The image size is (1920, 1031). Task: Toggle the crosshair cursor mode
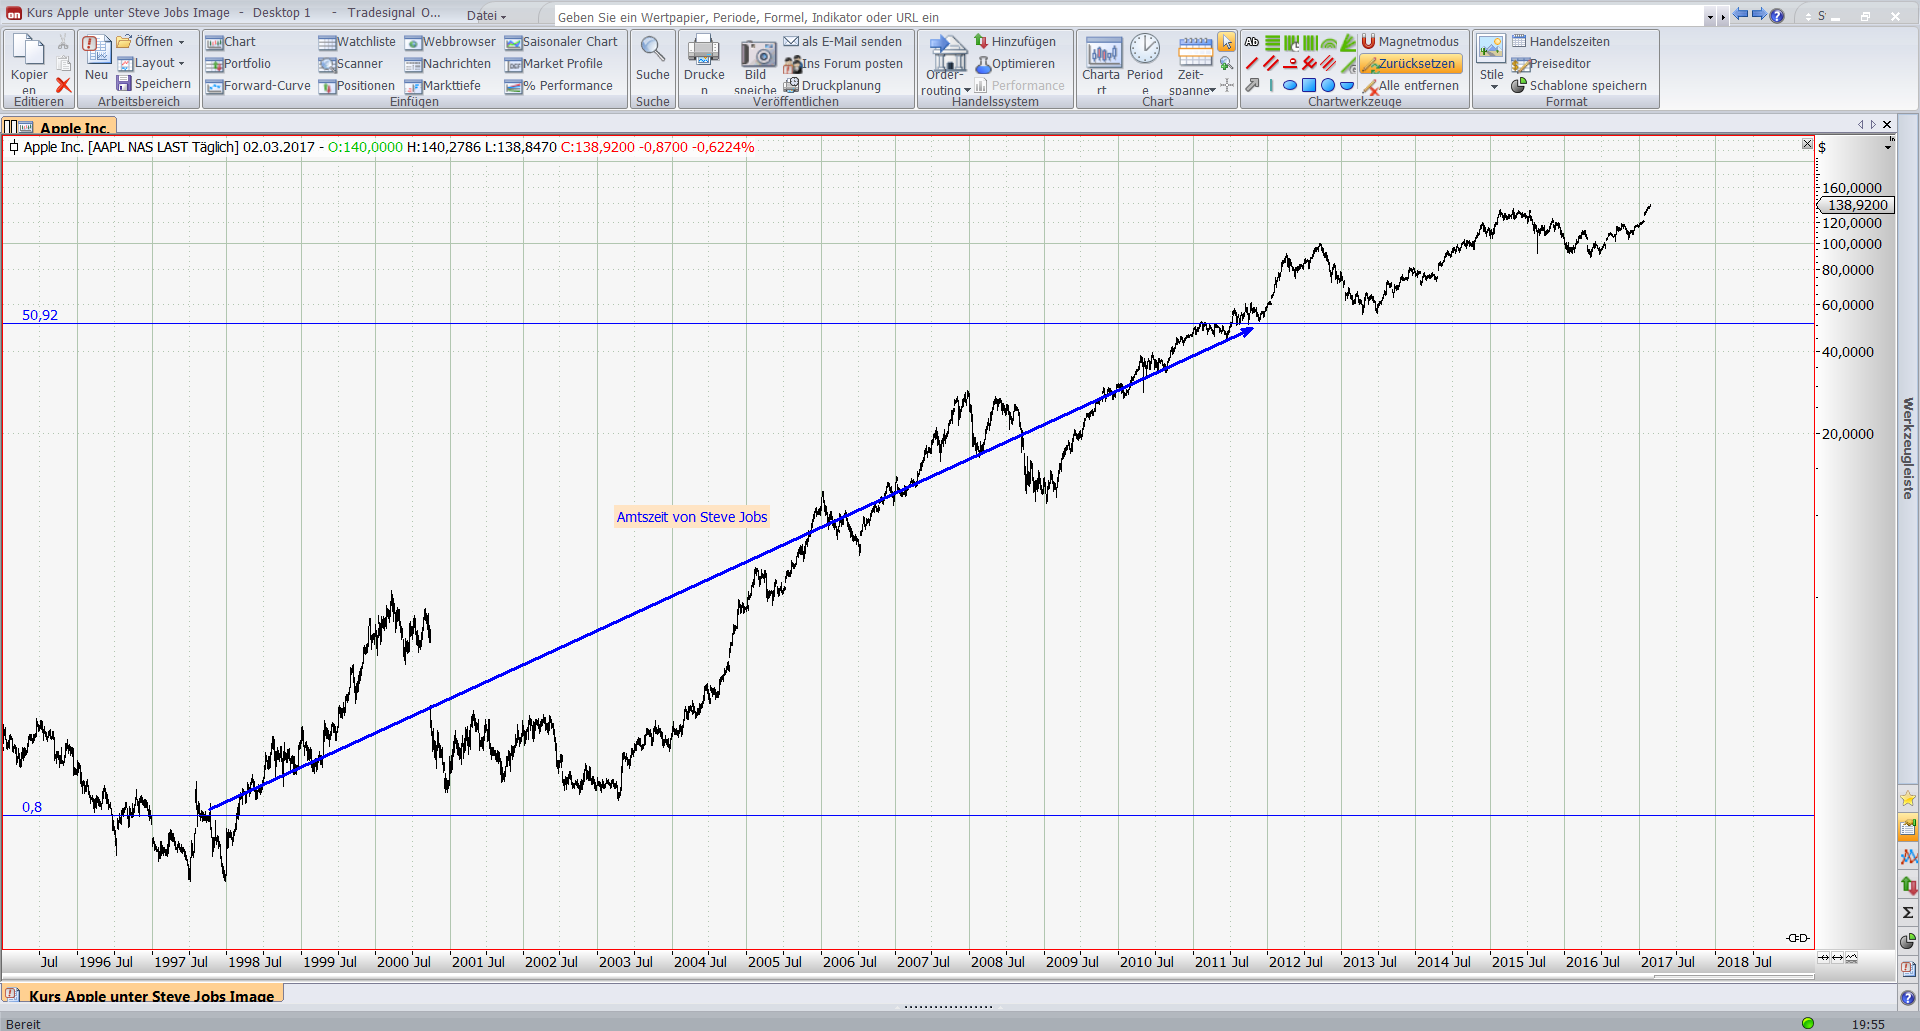1227,86
